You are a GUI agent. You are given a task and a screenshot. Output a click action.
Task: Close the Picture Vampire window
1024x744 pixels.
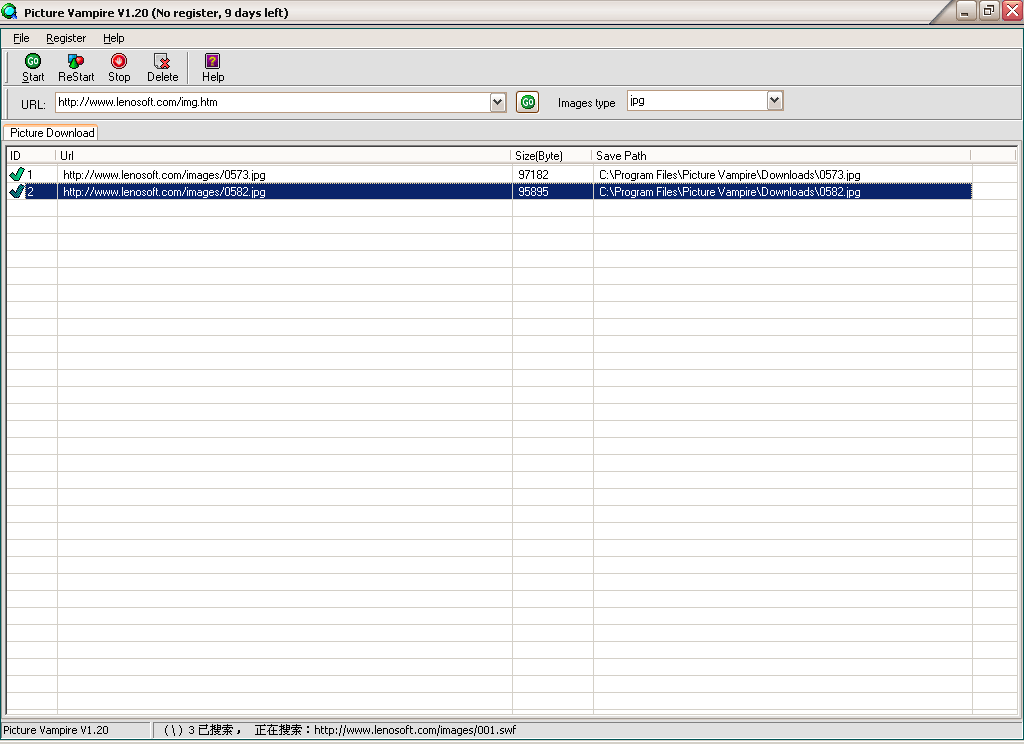[1012, 10]
